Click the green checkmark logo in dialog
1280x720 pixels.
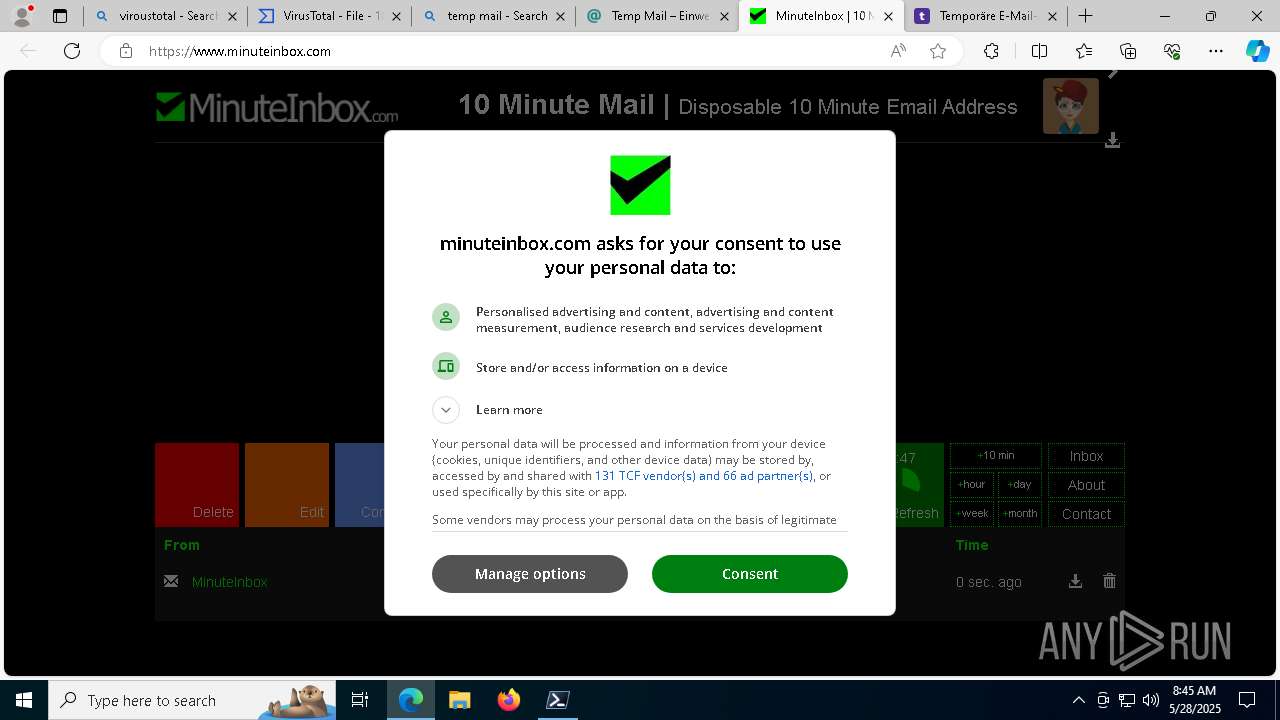point(640,185)
